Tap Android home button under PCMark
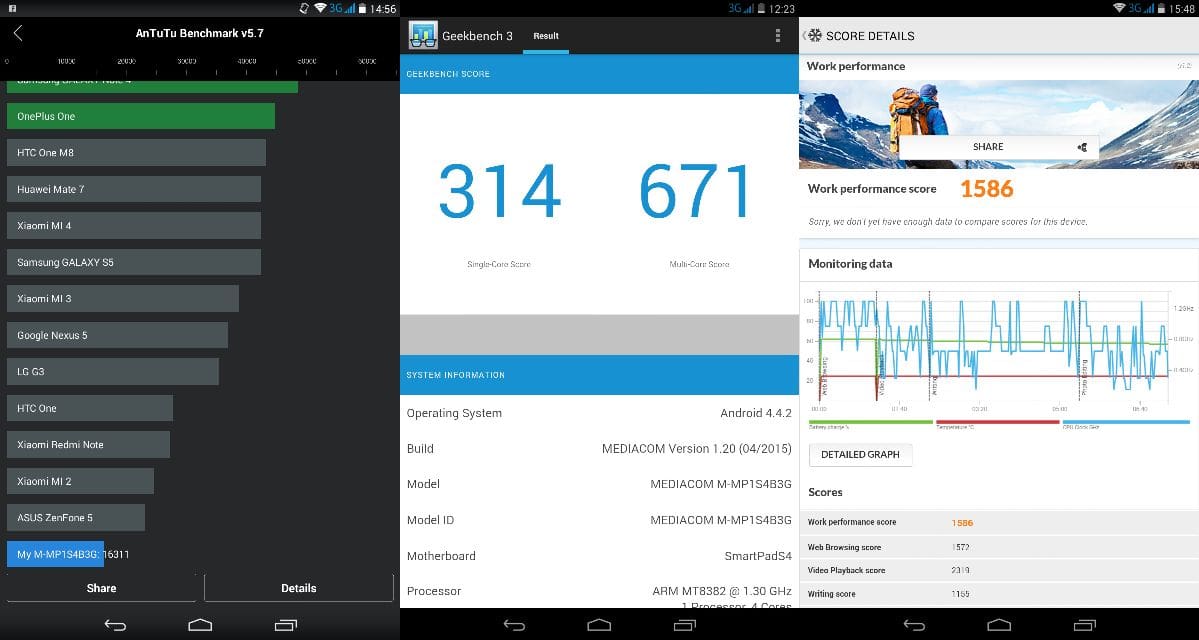The height and width of the screenshot is (640, 1199). tap(999, 625)
